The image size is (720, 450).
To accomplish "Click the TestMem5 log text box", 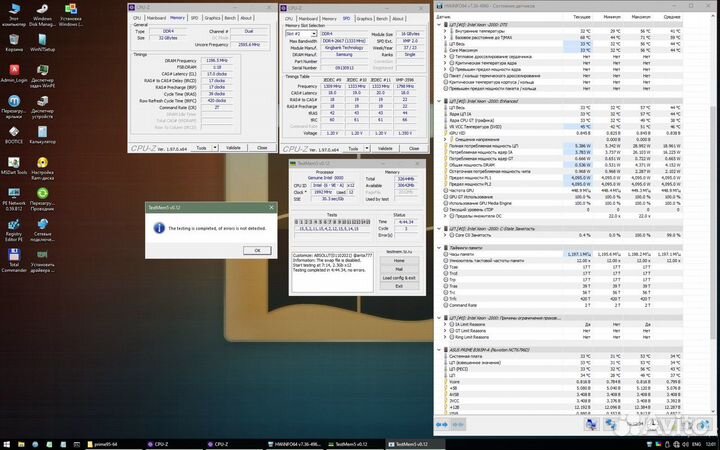I will [x=332, y=272].
